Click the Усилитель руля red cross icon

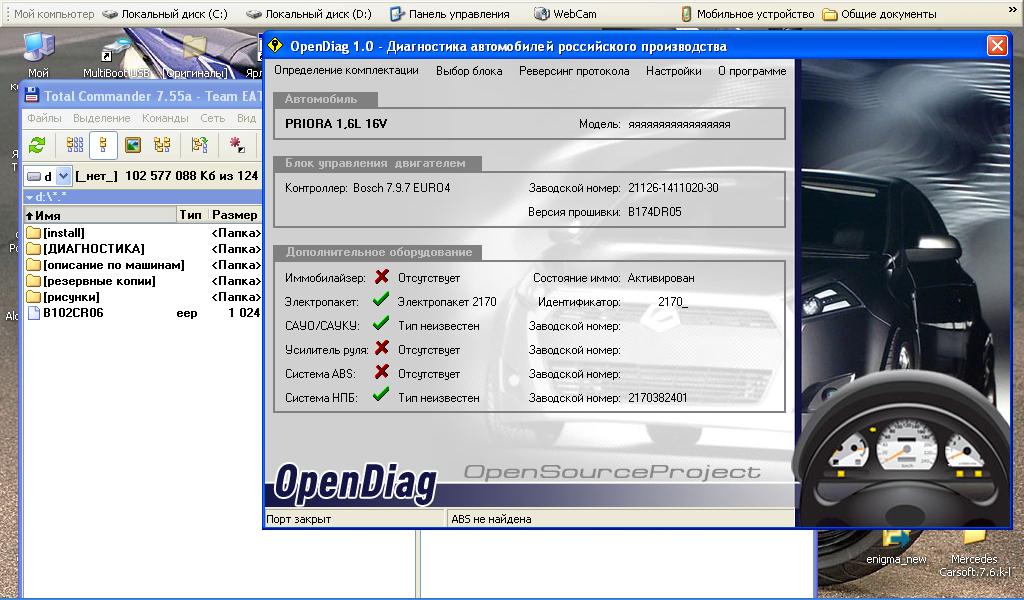(x=381, y=349)
